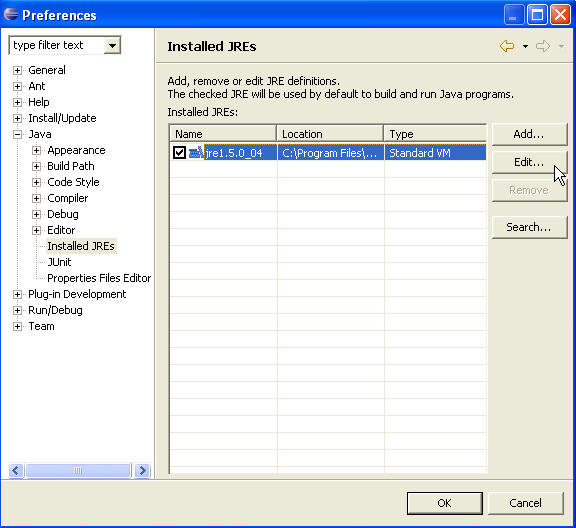Click the Add... button
This screenshot has height=528, width=576.
(x=529, y=134)
